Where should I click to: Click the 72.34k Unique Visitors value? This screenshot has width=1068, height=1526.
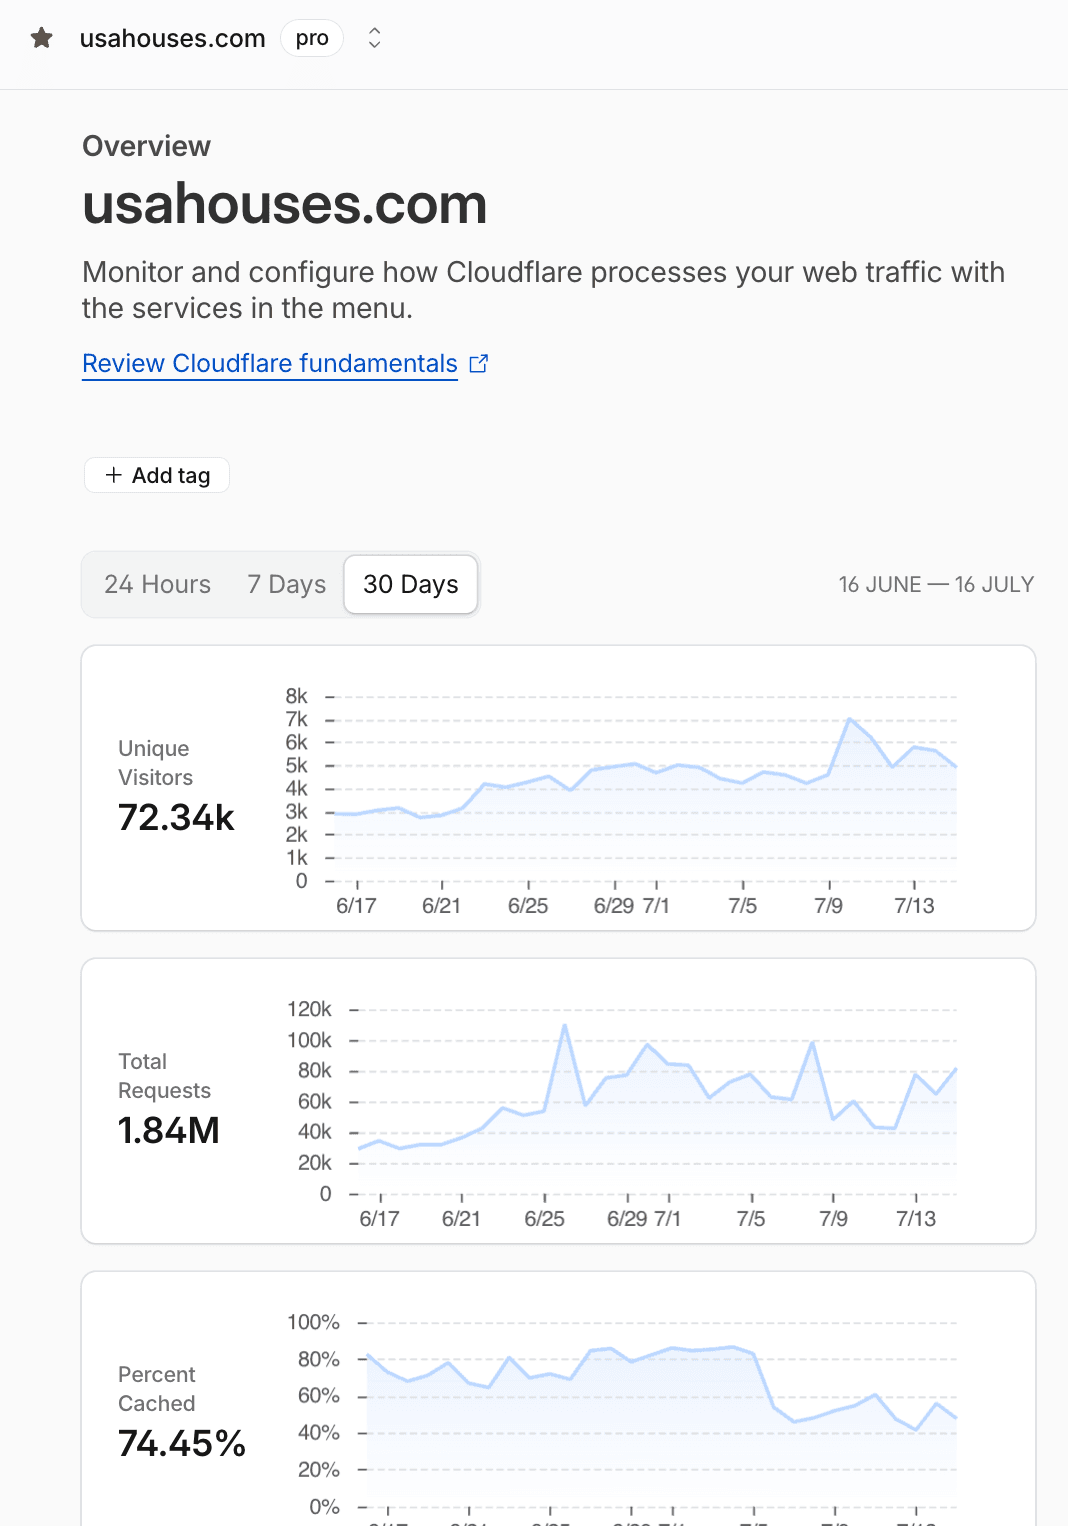176,817
